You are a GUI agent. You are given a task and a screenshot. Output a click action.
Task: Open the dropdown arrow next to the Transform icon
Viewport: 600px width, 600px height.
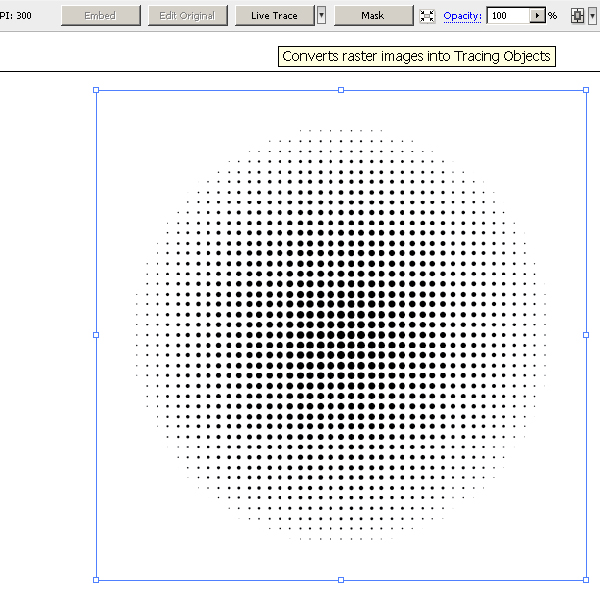(x=592, y=16)
